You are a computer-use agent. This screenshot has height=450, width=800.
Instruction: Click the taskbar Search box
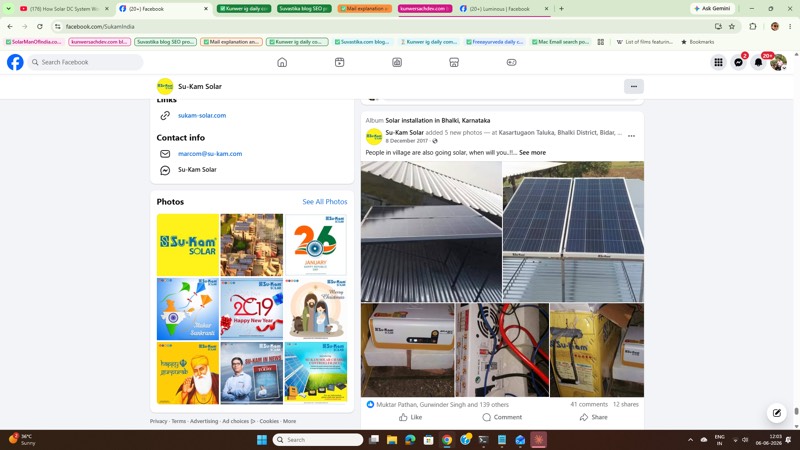click(x=318, y=440)
